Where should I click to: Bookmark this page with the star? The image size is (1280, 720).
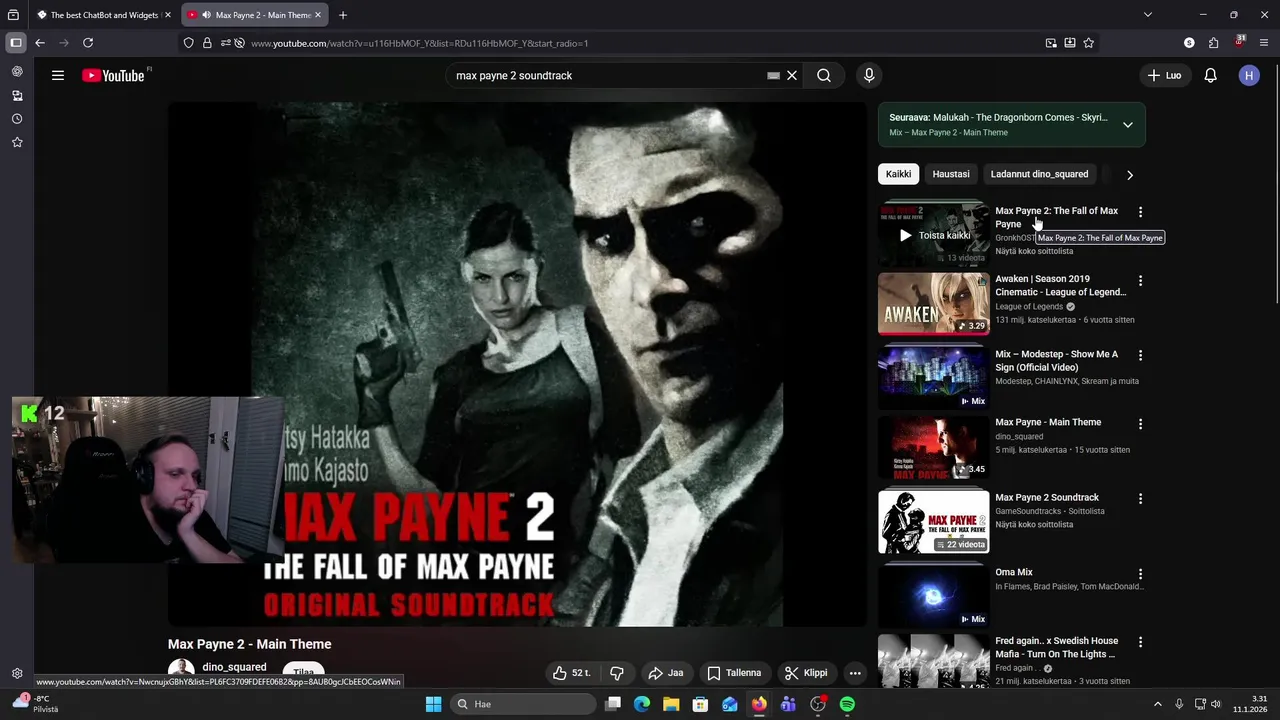(1089, 43)
